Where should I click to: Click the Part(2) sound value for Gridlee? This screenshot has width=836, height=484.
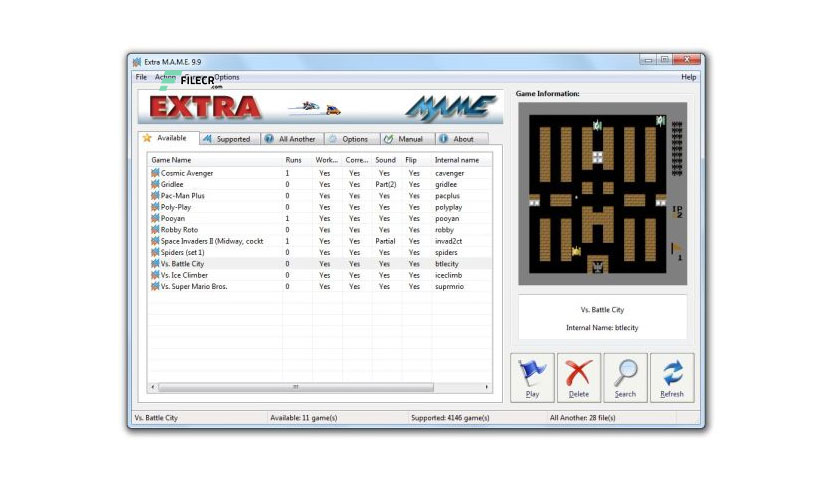[385, 184]
